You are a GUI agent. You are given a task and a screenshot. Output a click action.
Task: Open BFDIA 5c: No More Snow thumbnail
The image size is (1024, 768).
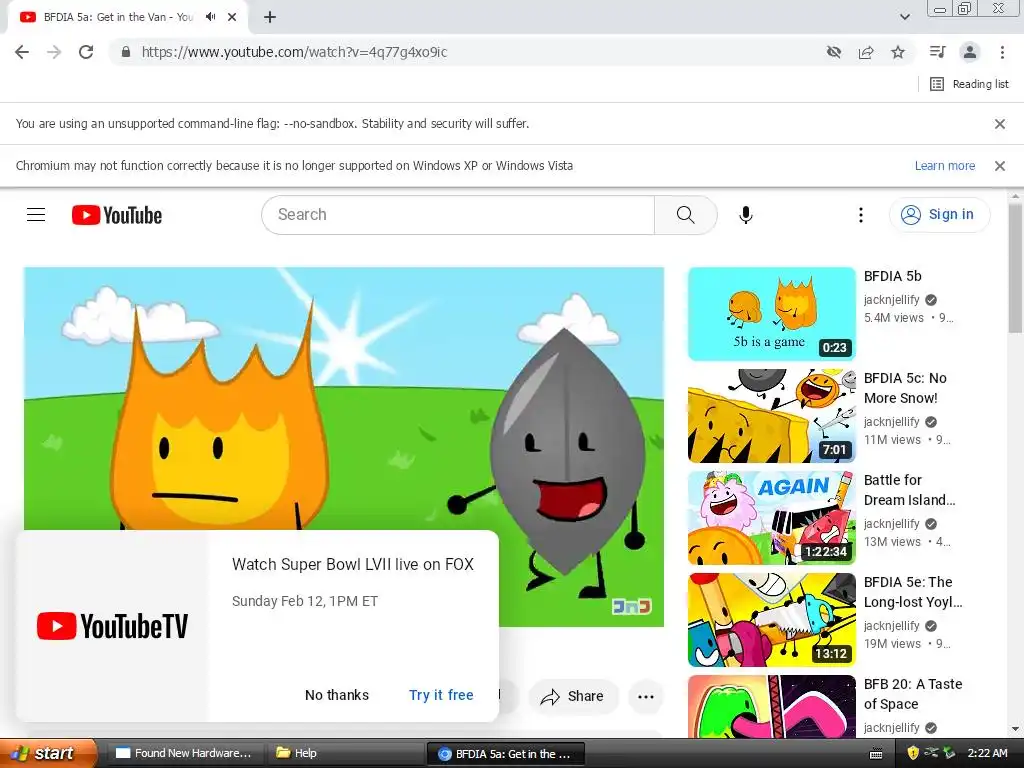771,416
